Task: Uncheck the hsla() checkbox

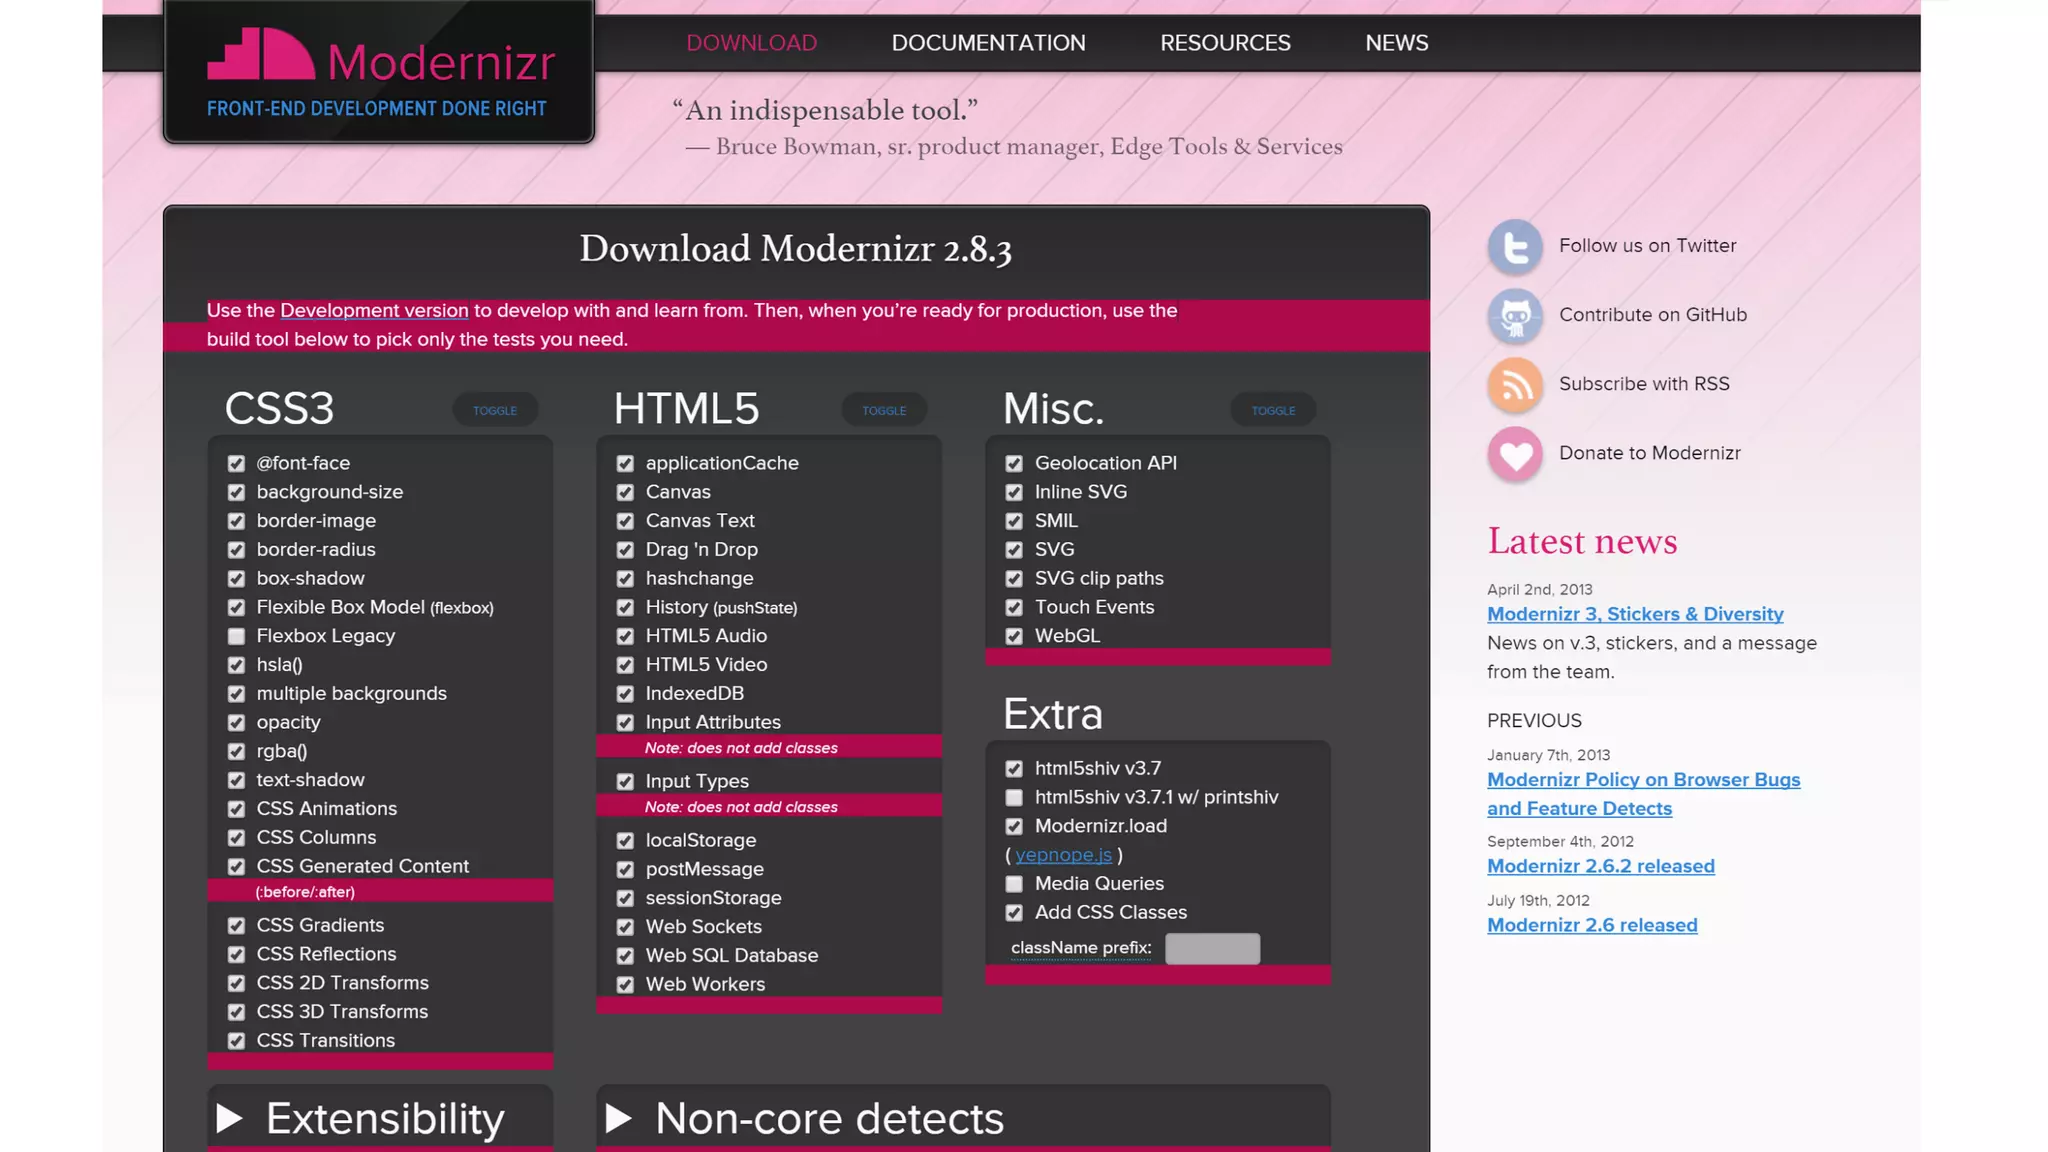Action: tap(236, 665)
